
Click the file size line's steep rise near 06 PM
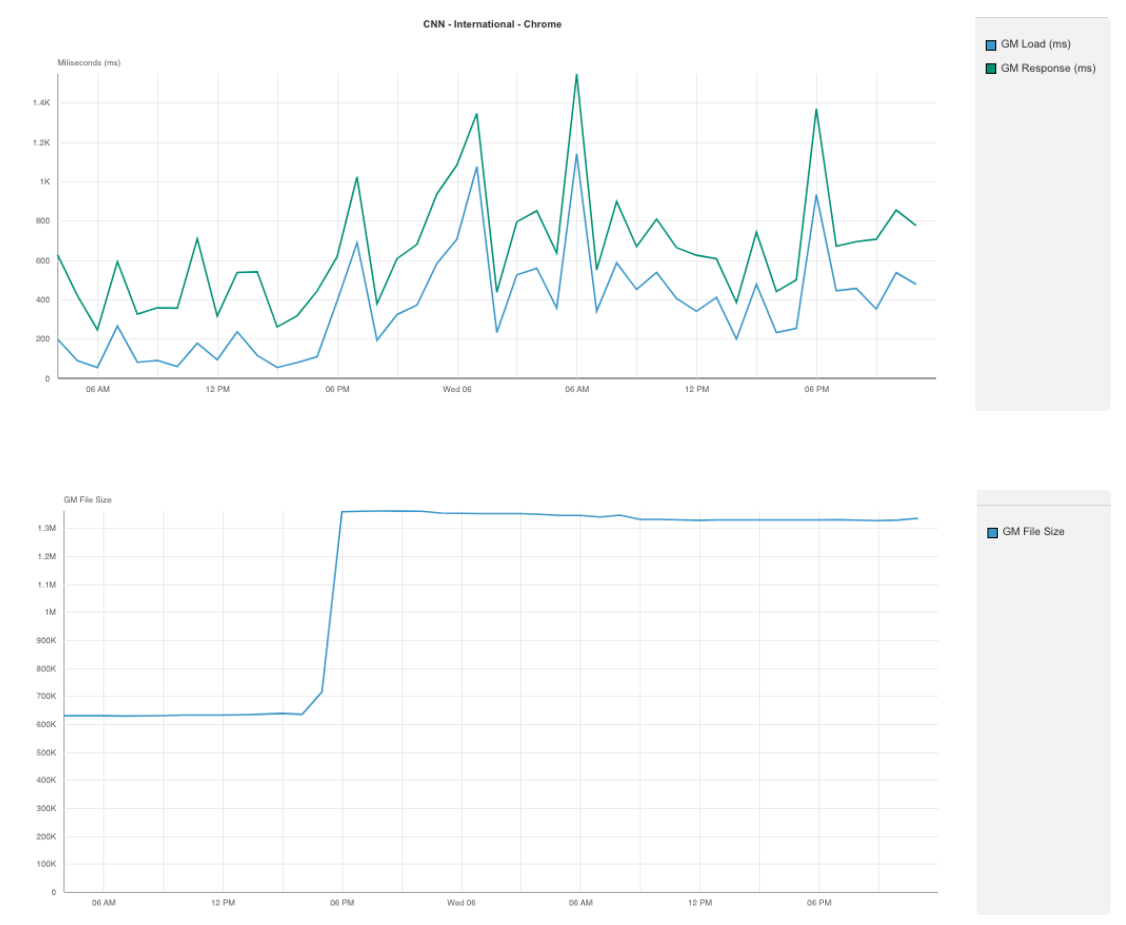tap(332, 603)
